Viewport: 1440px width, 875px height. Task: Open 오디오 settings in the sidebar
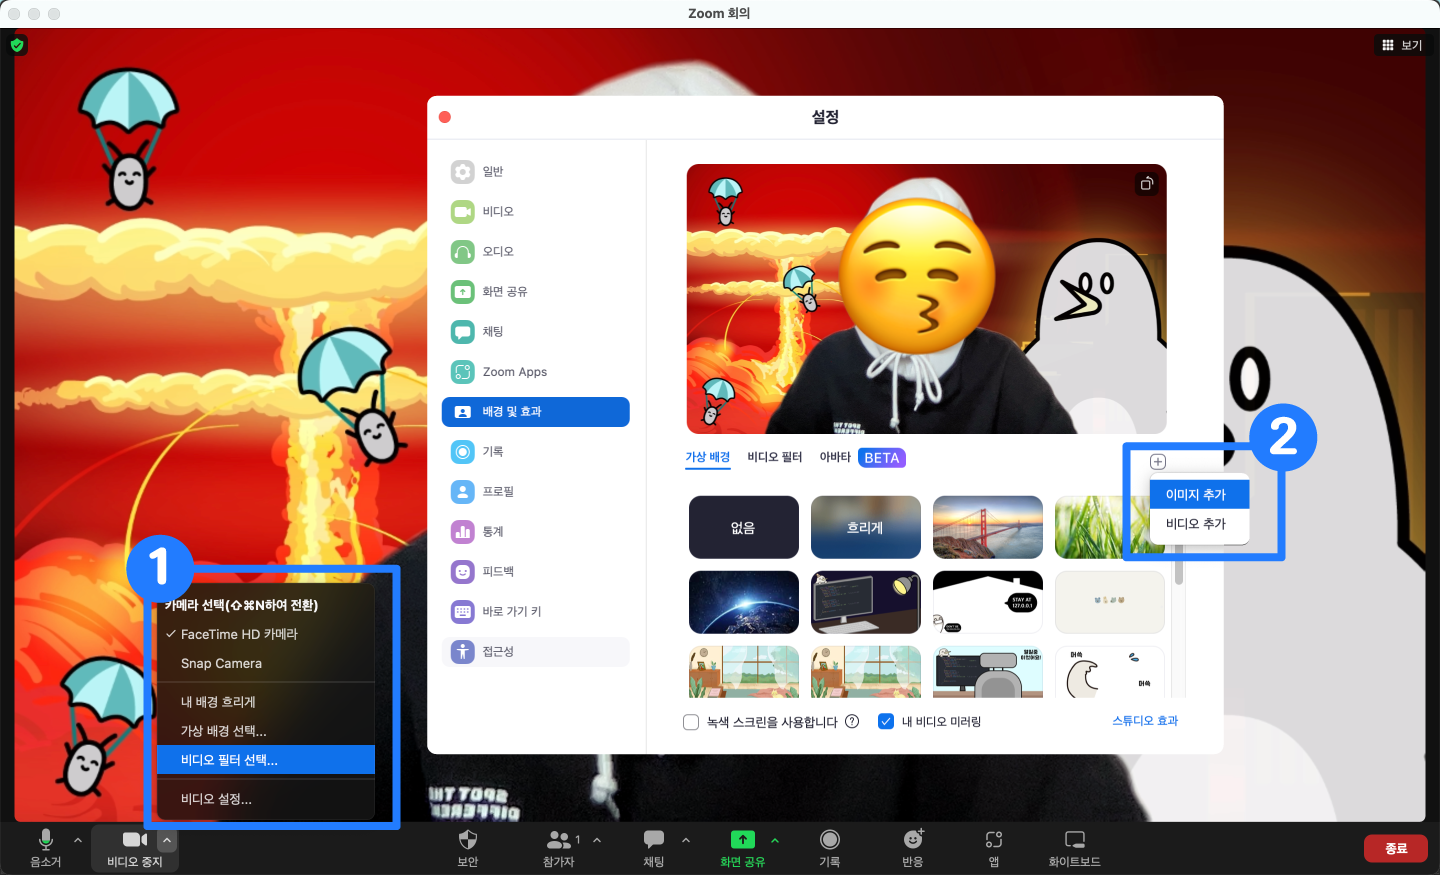point(535,252)
